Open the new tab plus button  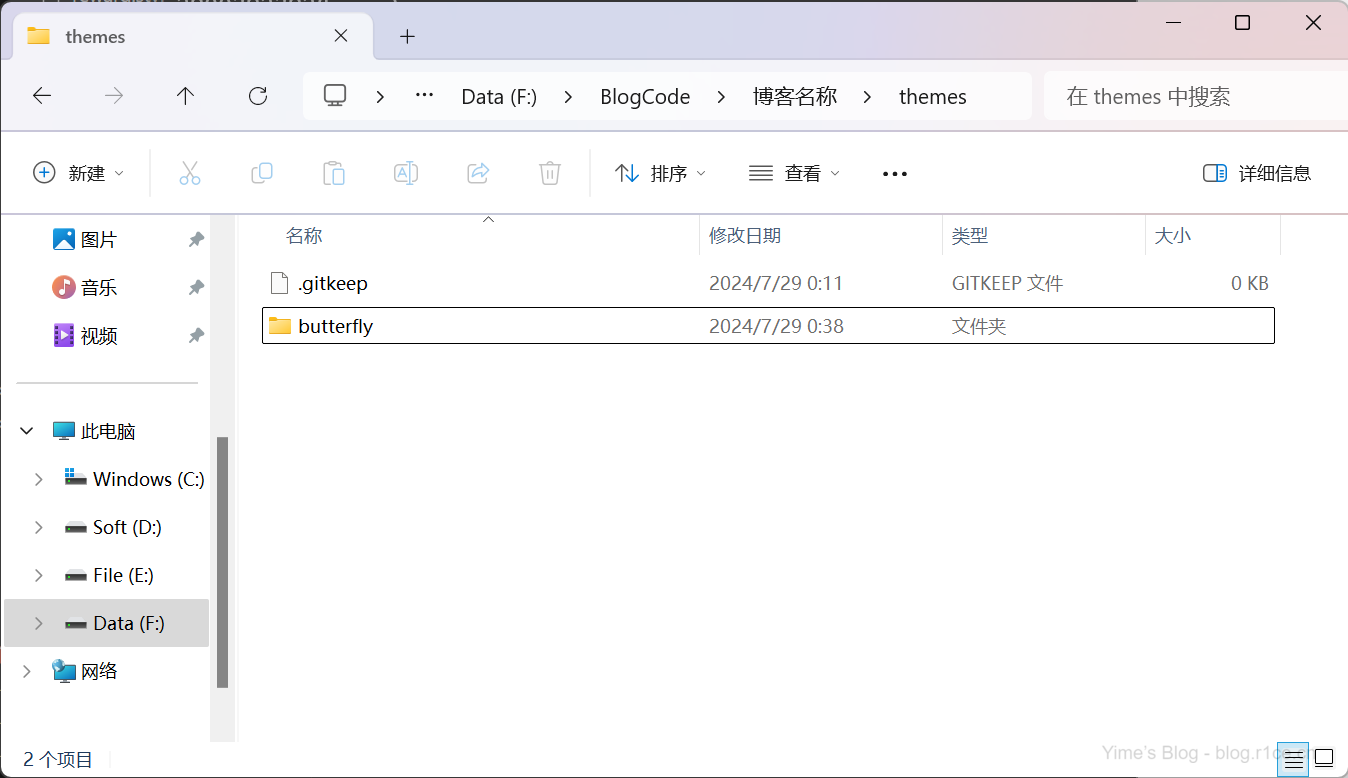click(407, 37)
